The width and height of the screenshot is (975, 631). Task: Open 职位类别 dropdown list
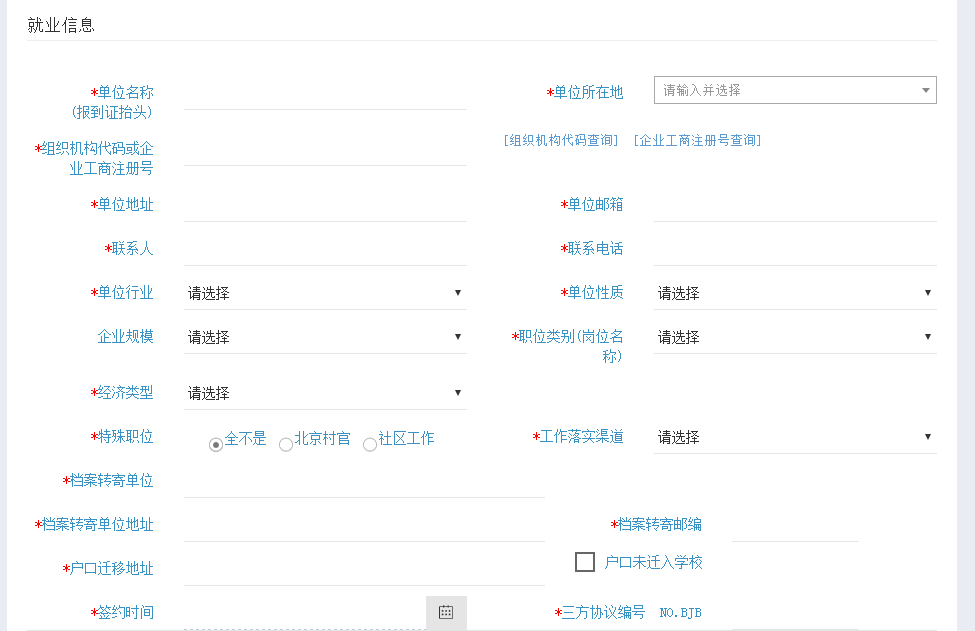coord(795,337)
